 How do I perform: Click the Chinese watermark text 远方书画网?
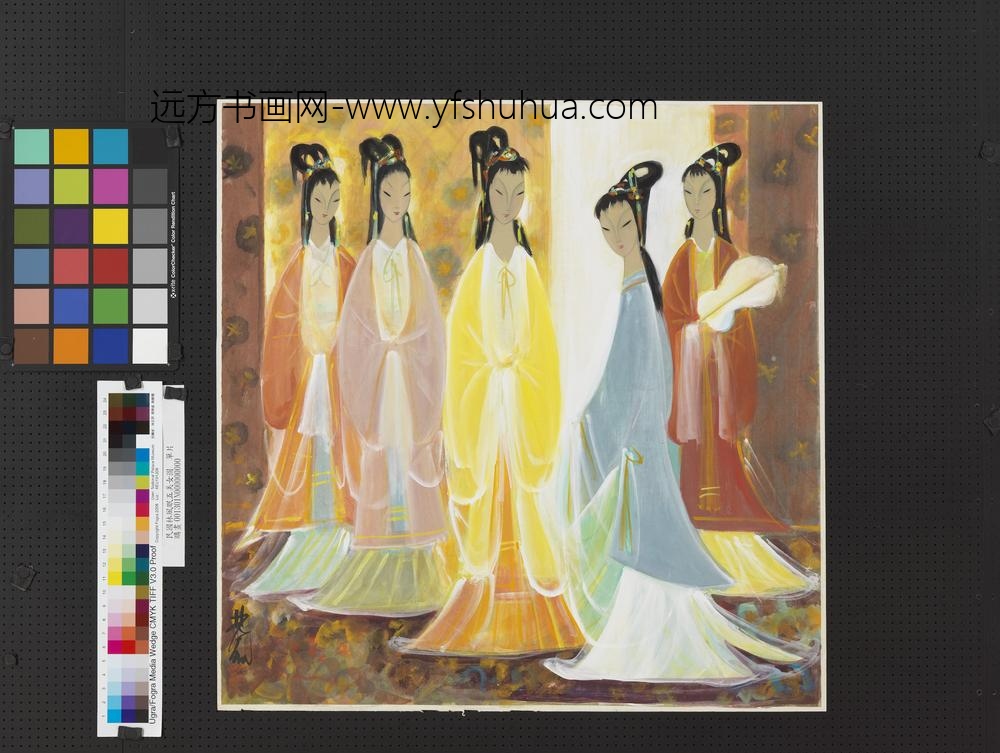click(238, 107)
